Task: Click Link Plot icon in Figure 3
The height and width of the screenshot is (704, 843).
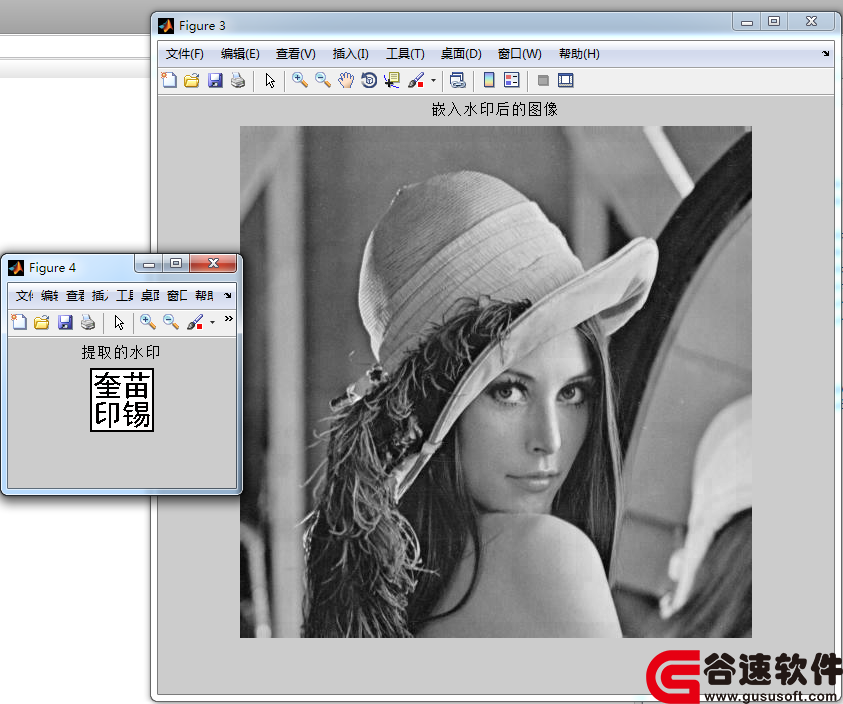Action: point(458,80)
